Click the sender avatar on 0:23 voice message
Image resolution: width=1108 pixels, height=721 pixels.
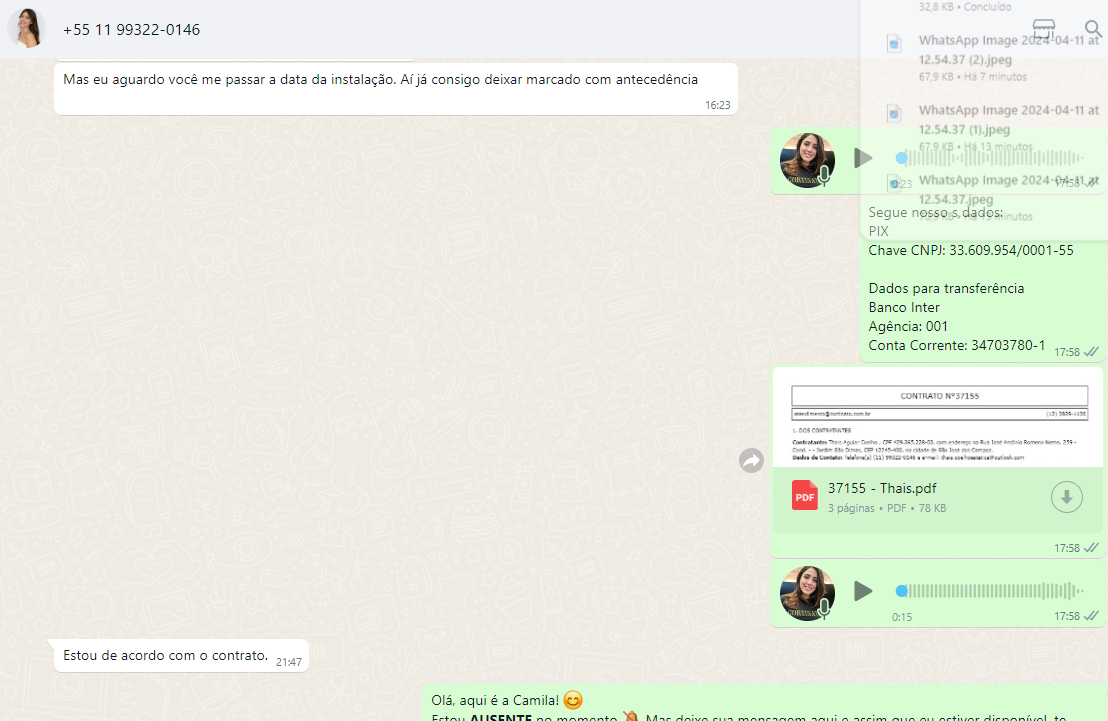807,160
